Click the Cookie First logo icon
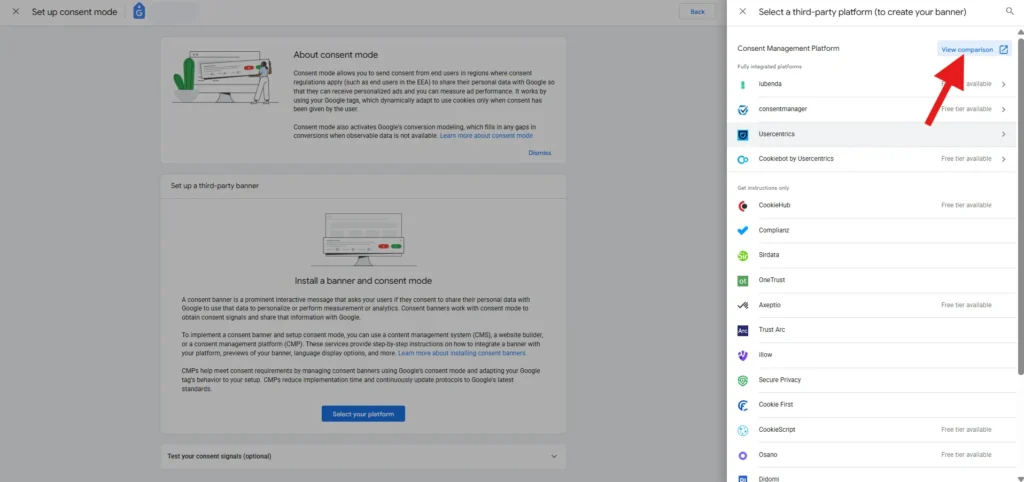1024x482 pixels. pyautogui.click(x=743, y=406)
